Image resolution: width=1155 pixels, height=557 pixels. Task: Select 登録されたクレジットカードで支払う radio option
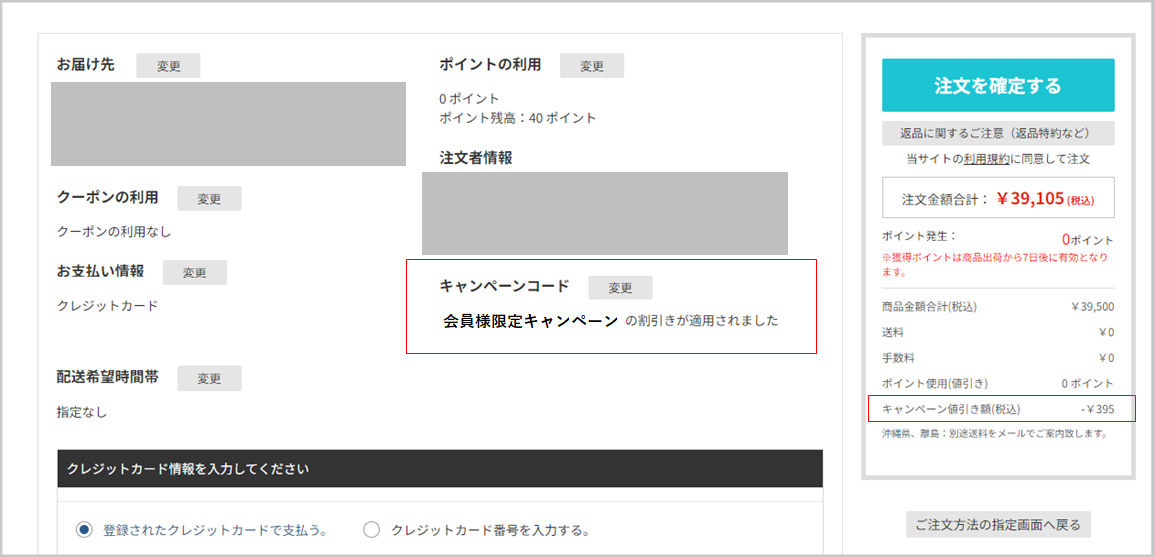85,530
